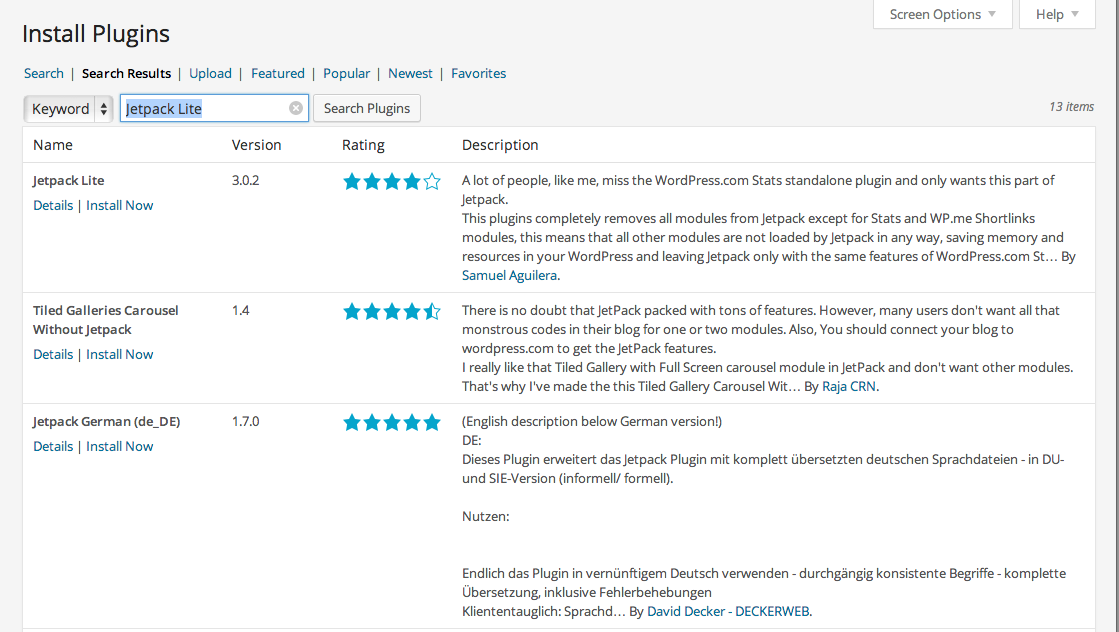Open the Featured plugins tab
Image resolution: width=1119 pixels, height=632 pixels.
tap(278, 73)
